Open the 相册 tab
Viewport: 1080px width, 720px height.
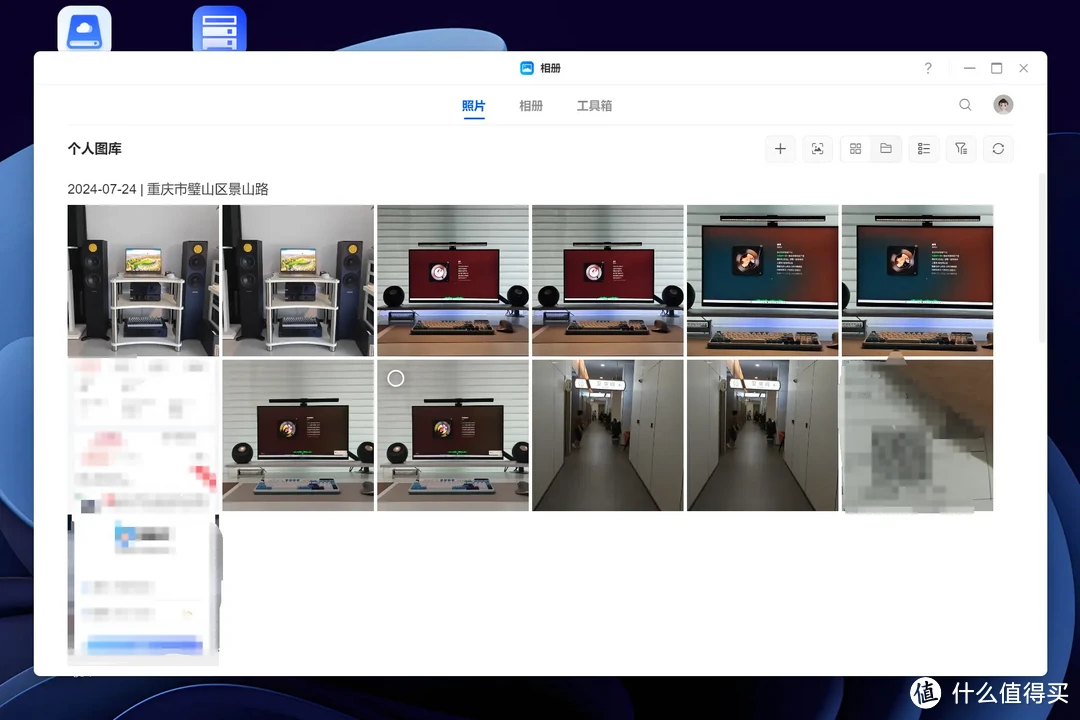[531, 106]
